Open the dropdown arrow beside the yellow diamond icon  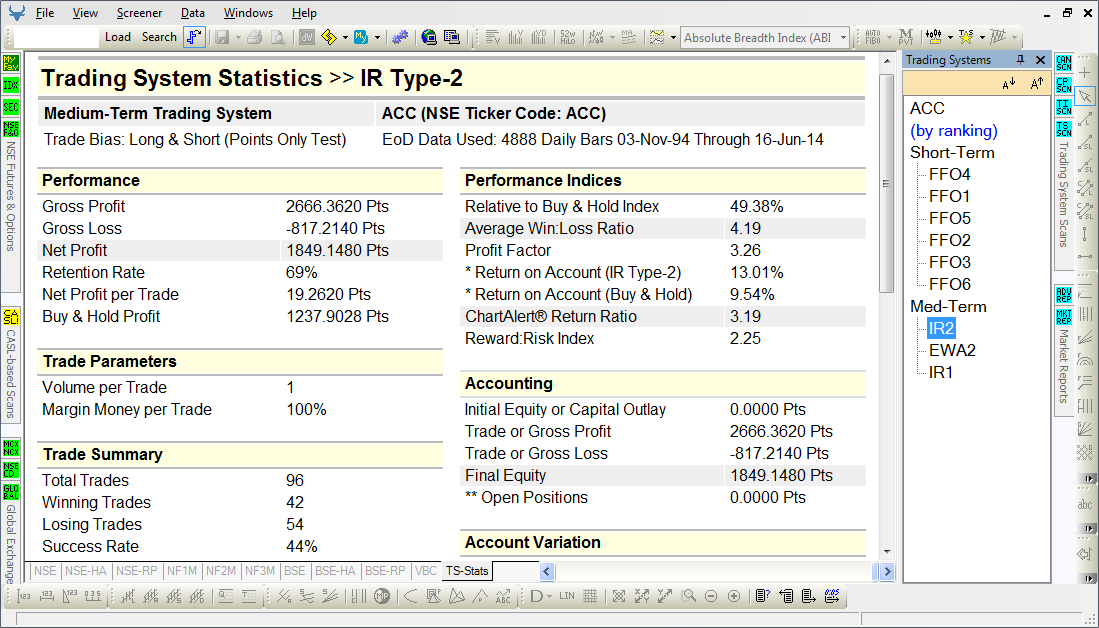(x=345, y=38)
